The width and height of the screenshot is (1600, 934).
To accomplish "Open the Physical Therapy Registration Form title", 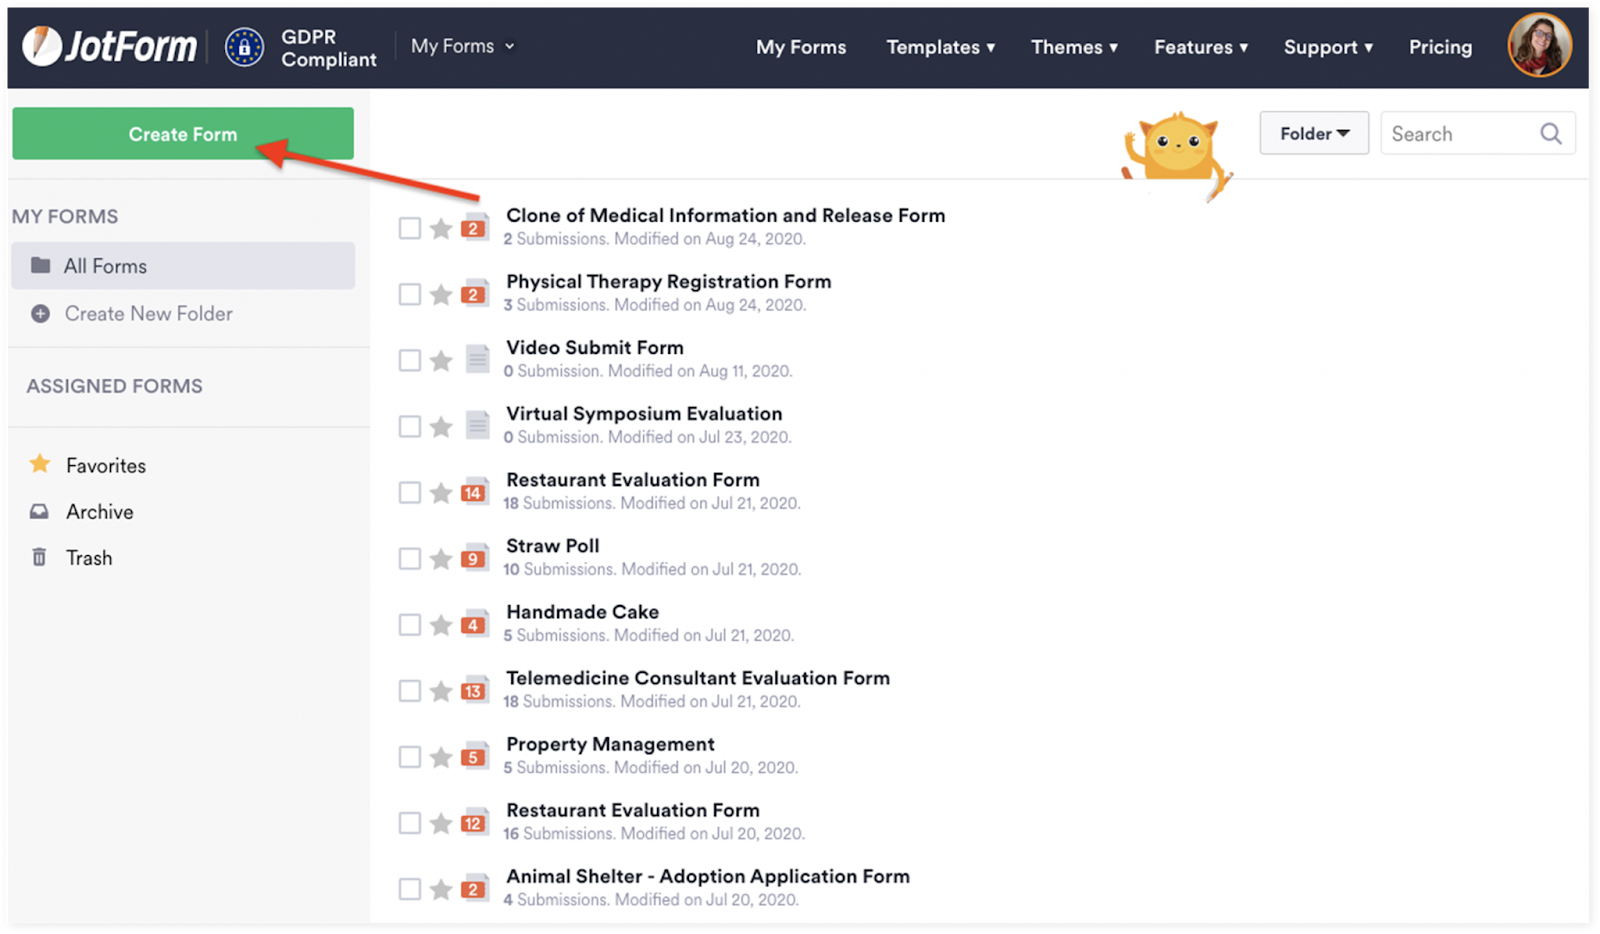I will coord(668,281).
